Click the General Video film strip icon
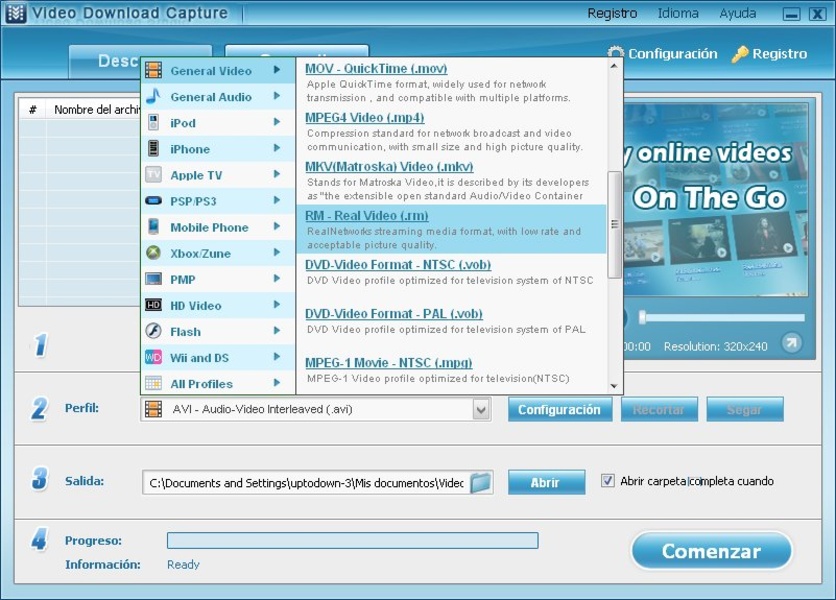The height and width of the screenshot is (600, 836). 154,70
